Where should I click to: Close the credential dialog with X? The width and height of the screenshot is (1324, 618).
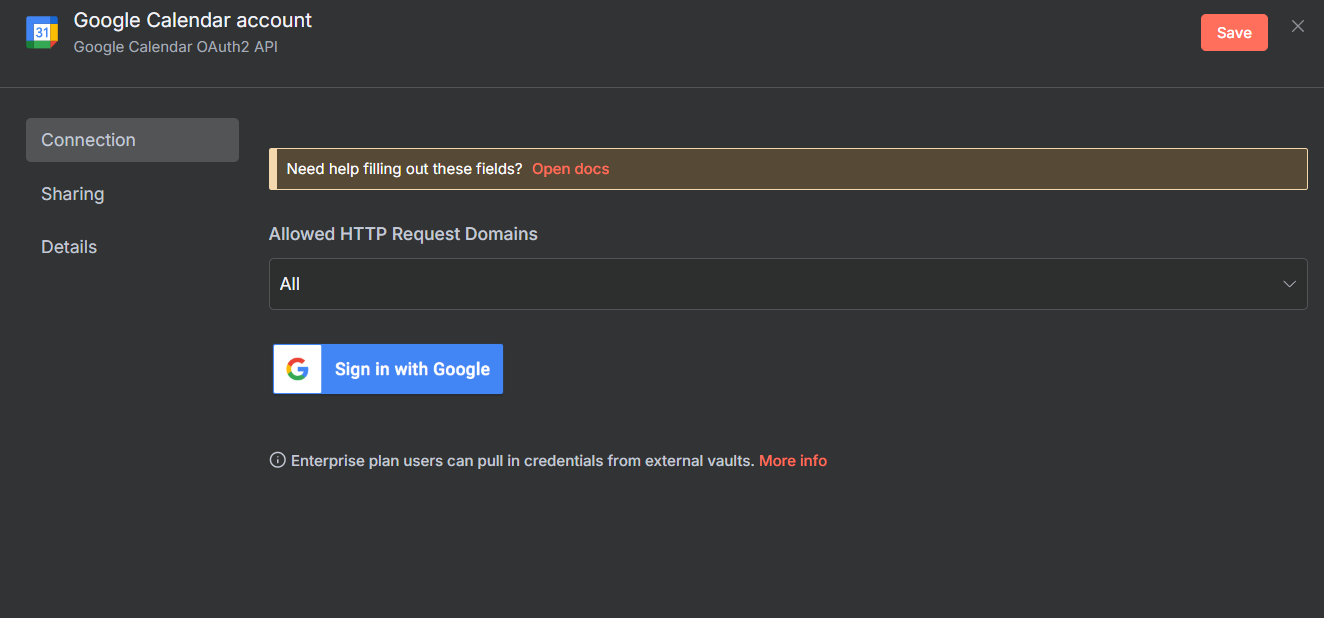[x=1297, y=27]
